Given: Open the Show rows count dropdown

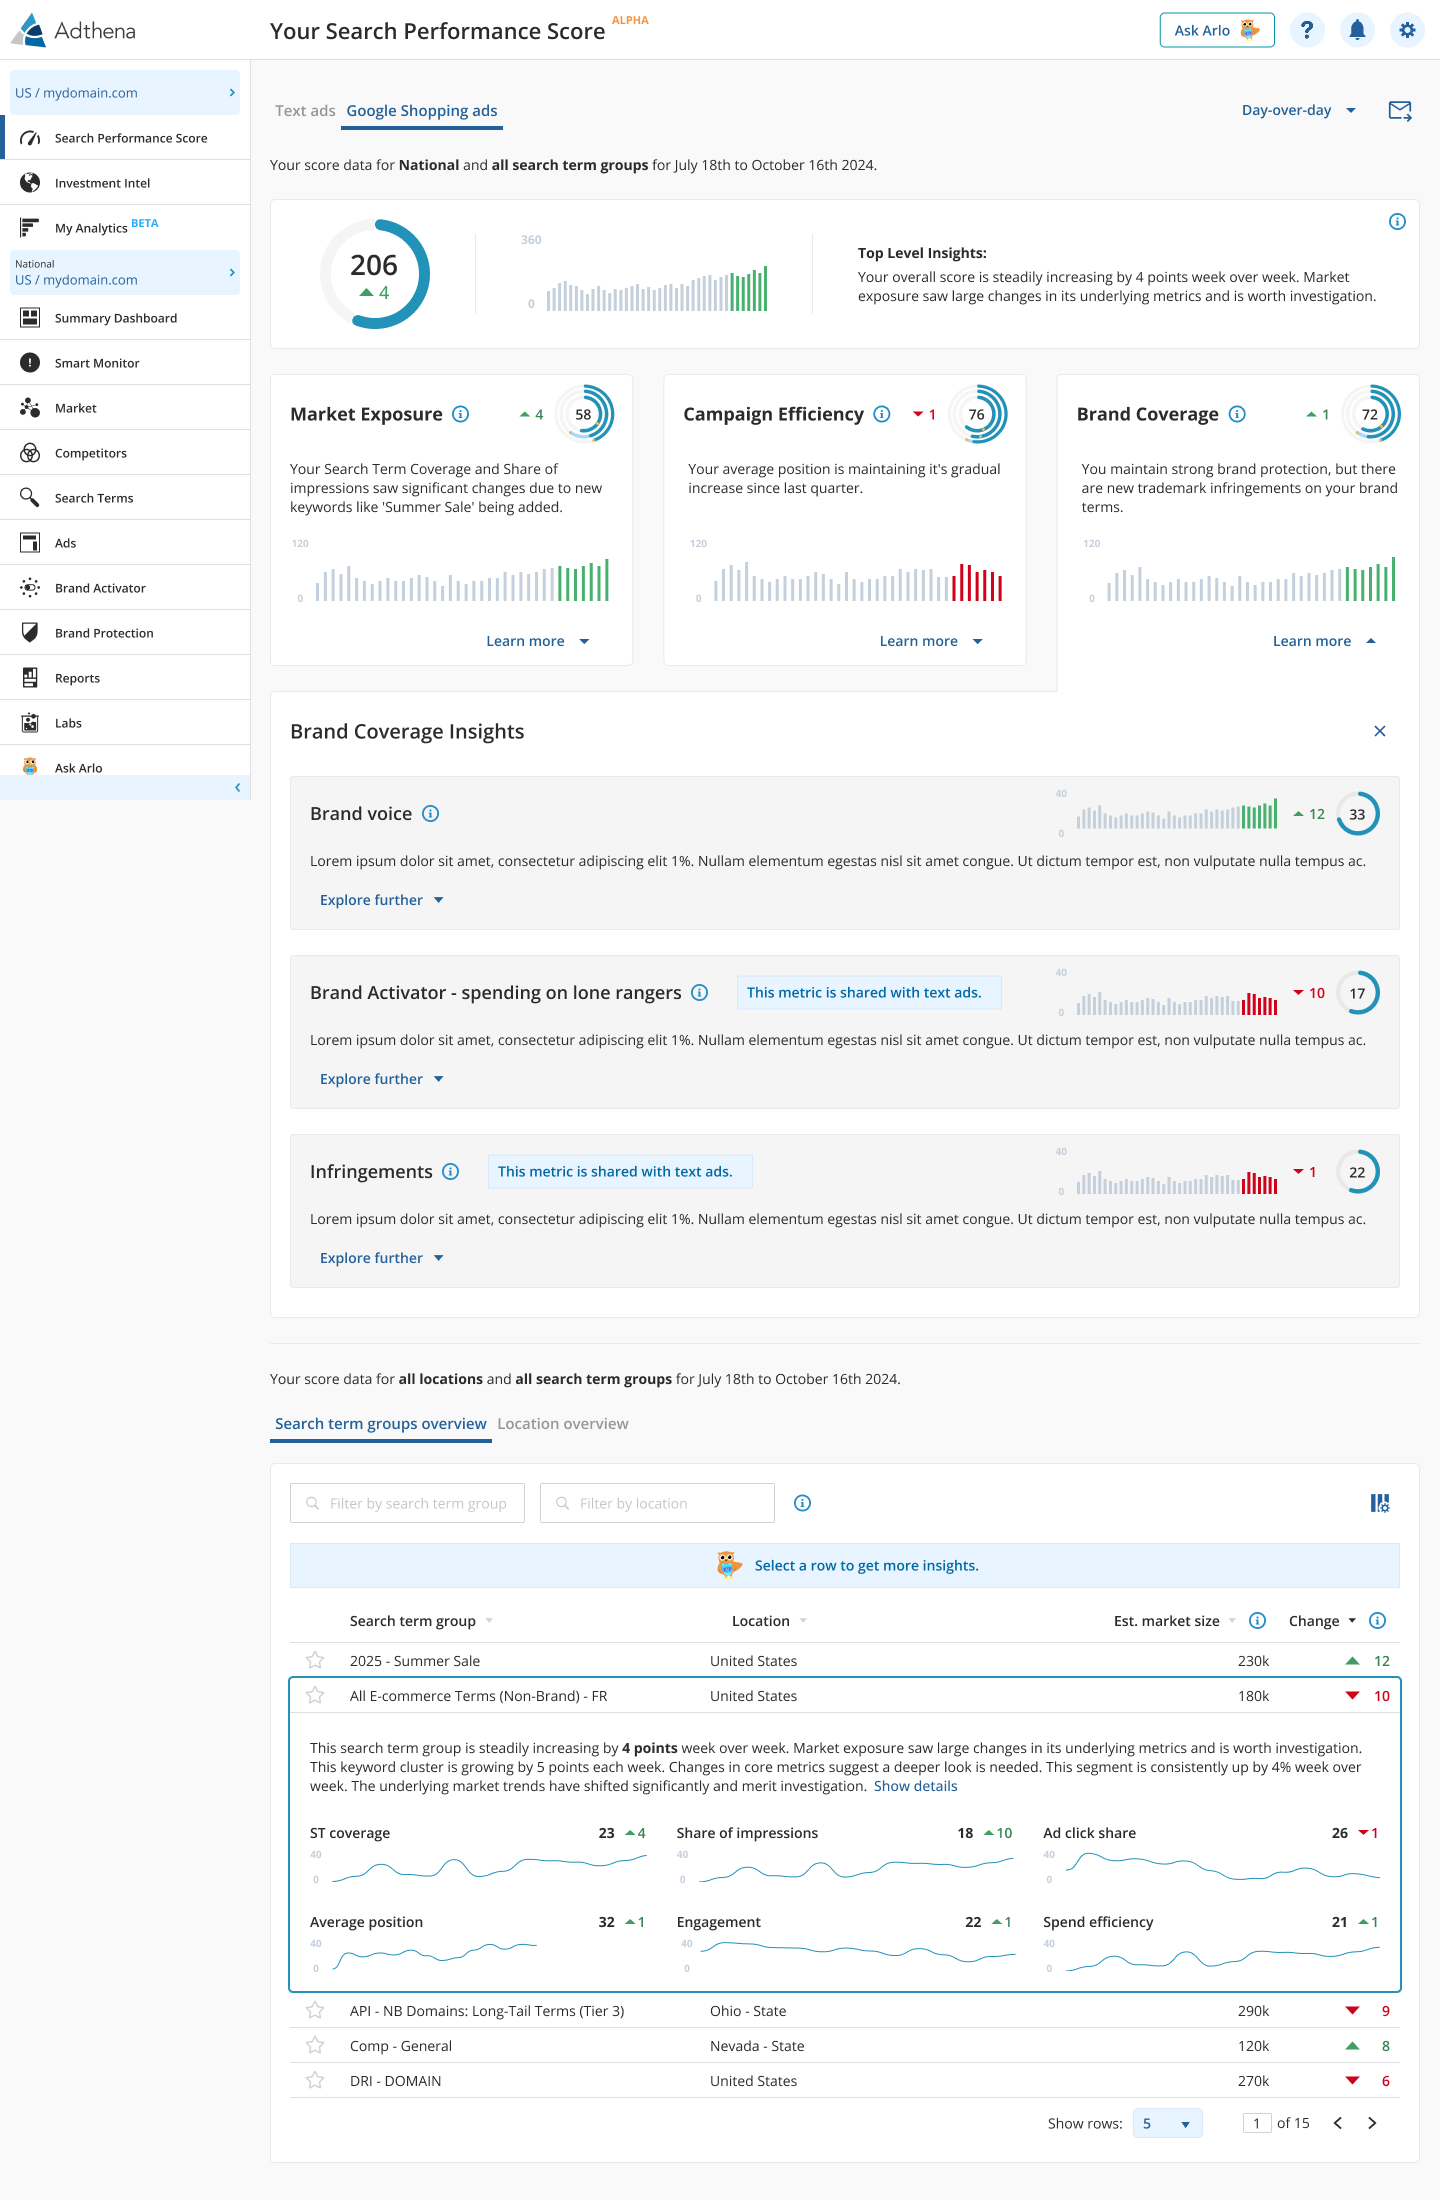Looking at the screenshot, I should [1166, 2123].
